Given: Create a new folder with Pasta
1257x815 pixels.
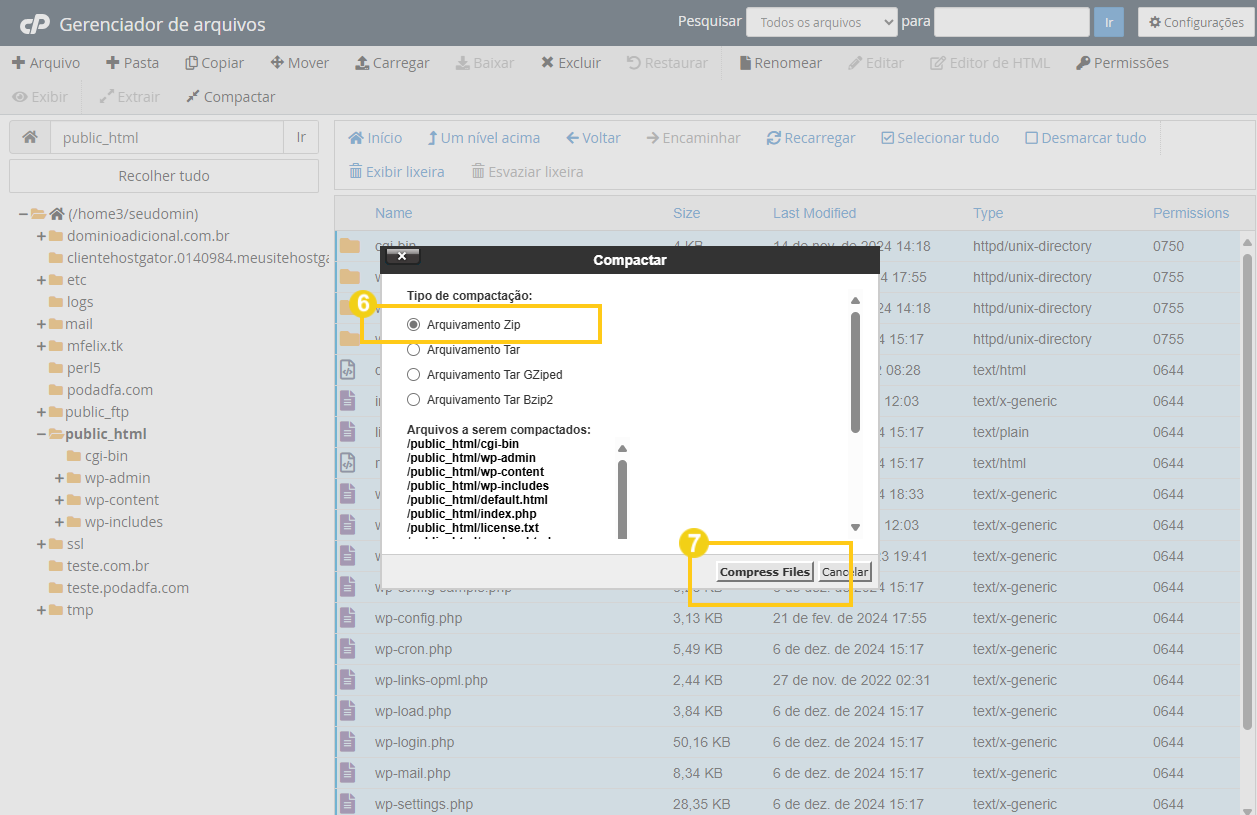Looking at the screenshot, I should [x=132, y=62].
